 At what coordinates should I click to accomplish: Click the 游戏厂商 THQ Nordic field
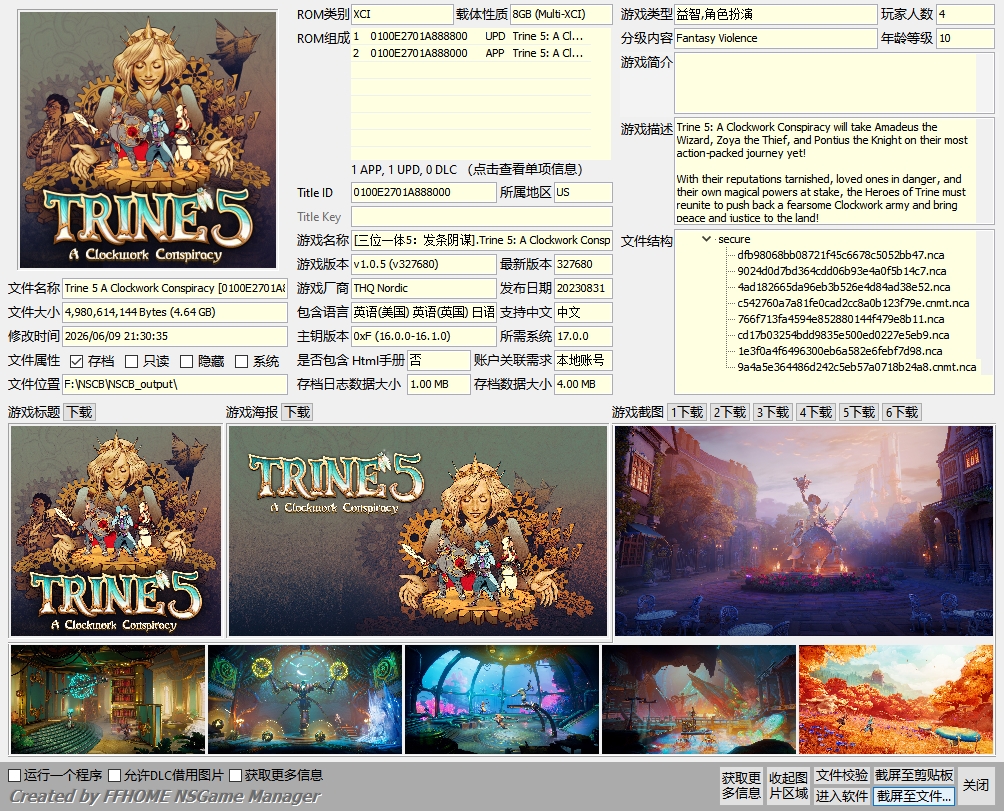pyautogui.click(x=423, y=288)
